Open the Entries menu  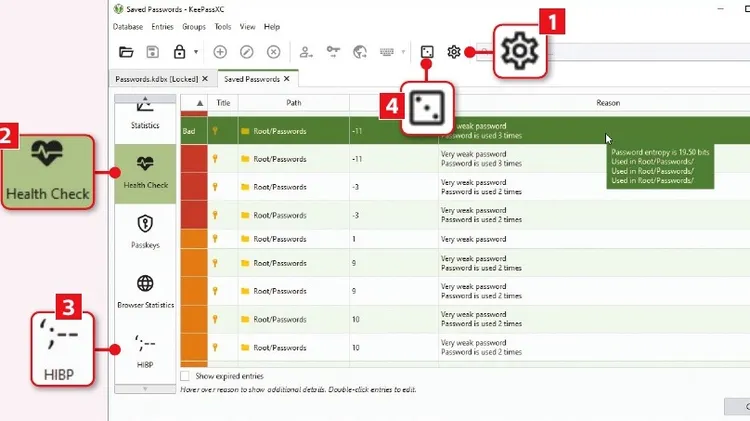162,27
